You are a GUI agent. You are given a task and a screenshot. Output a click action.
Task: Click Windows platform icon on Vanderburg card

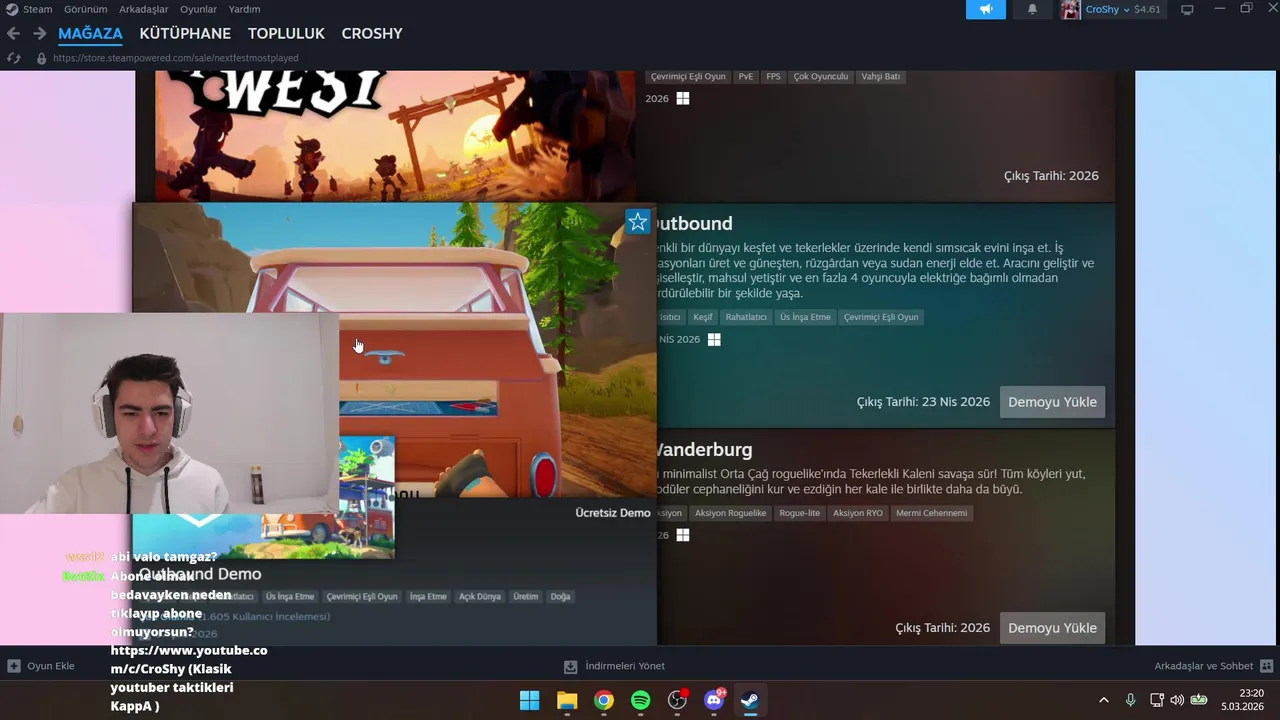coord(683,535)
